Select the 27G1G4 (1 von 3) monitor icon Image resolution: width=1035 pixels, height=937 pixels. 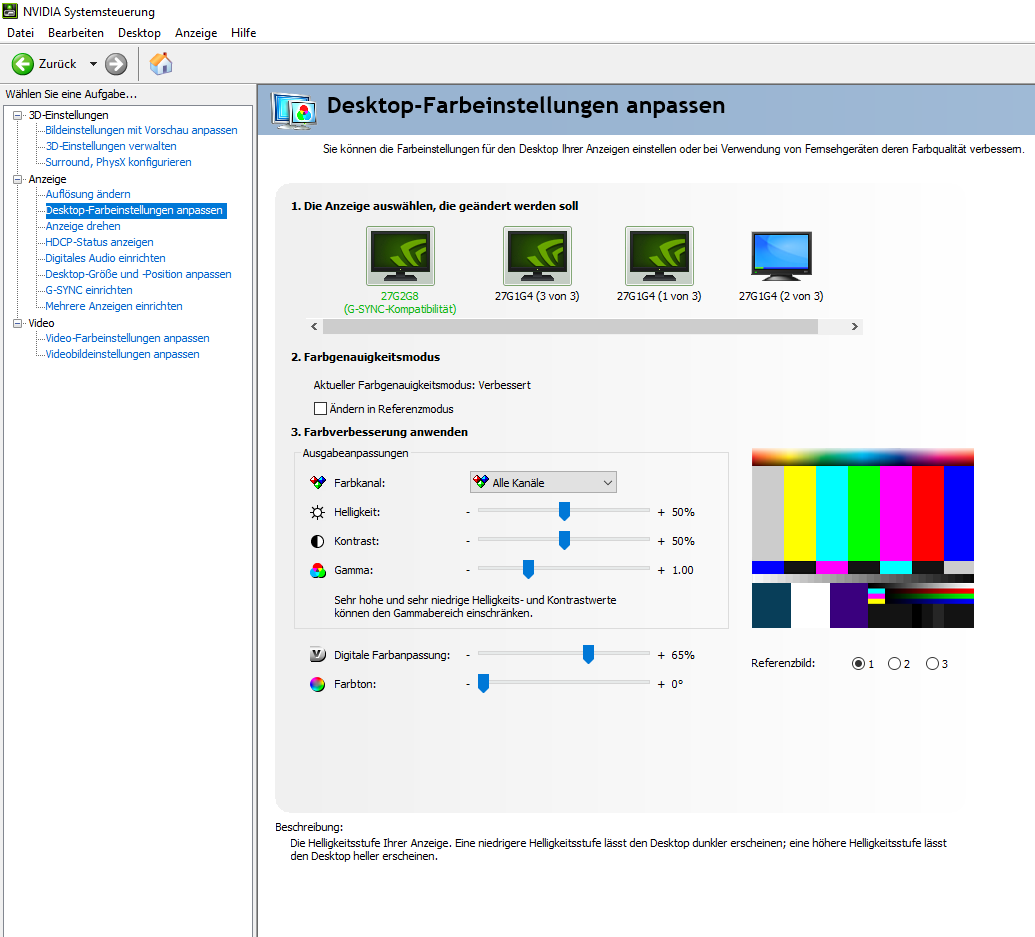[659, 255]
